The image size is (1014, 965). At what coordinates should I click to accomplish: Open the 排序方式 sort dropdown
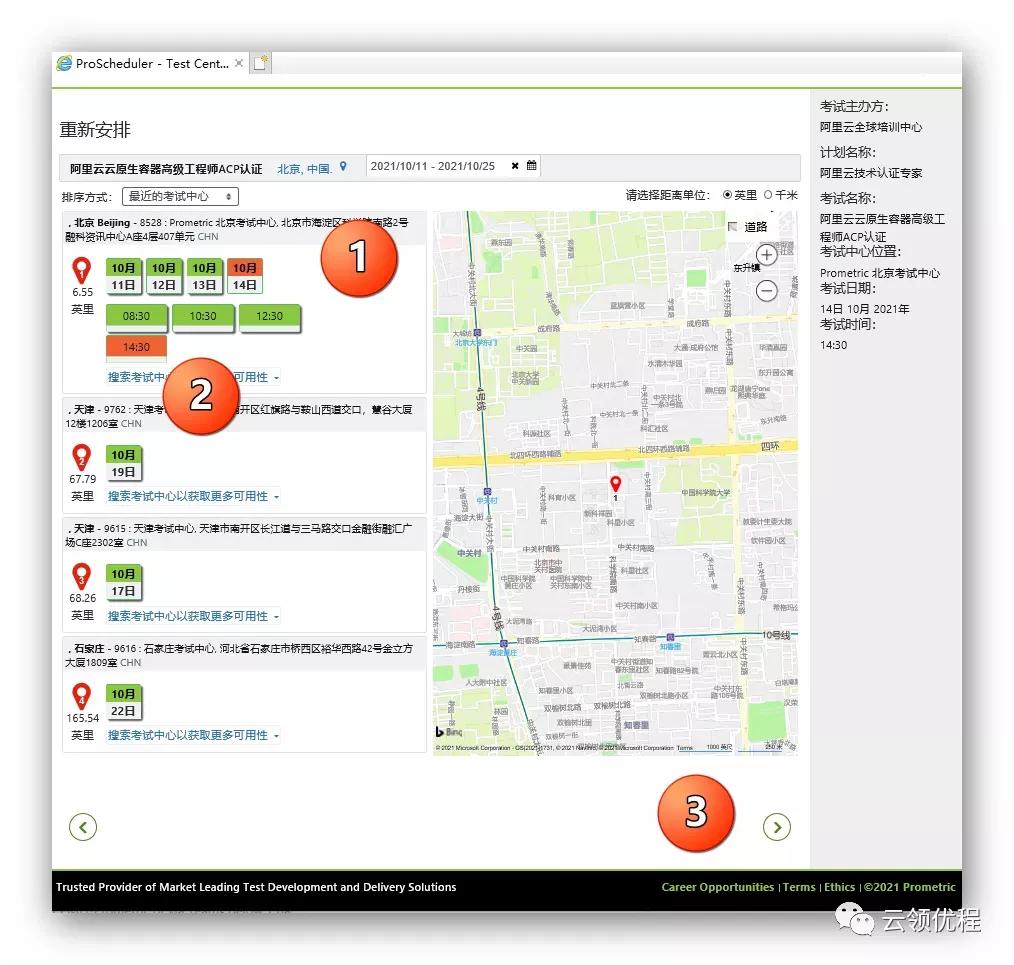[180, 196]
